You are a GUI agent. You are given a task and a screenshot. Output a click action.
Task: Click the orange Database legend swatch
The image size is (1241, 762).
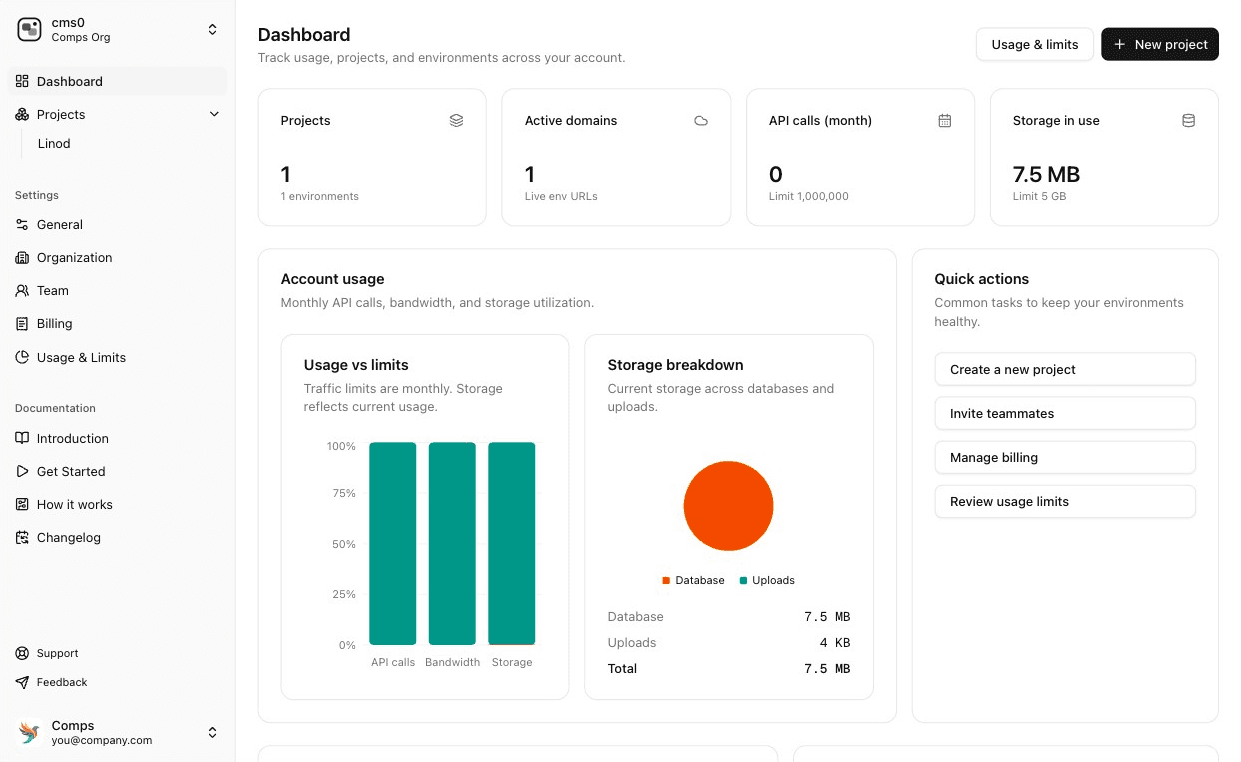coord(664,580)
